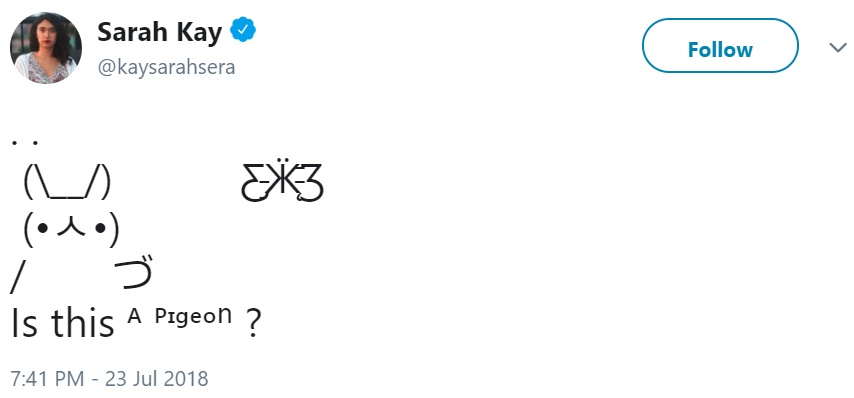Click the bunny's ears (\__/) line
The image size is (854, 398).
coord(68,182)
